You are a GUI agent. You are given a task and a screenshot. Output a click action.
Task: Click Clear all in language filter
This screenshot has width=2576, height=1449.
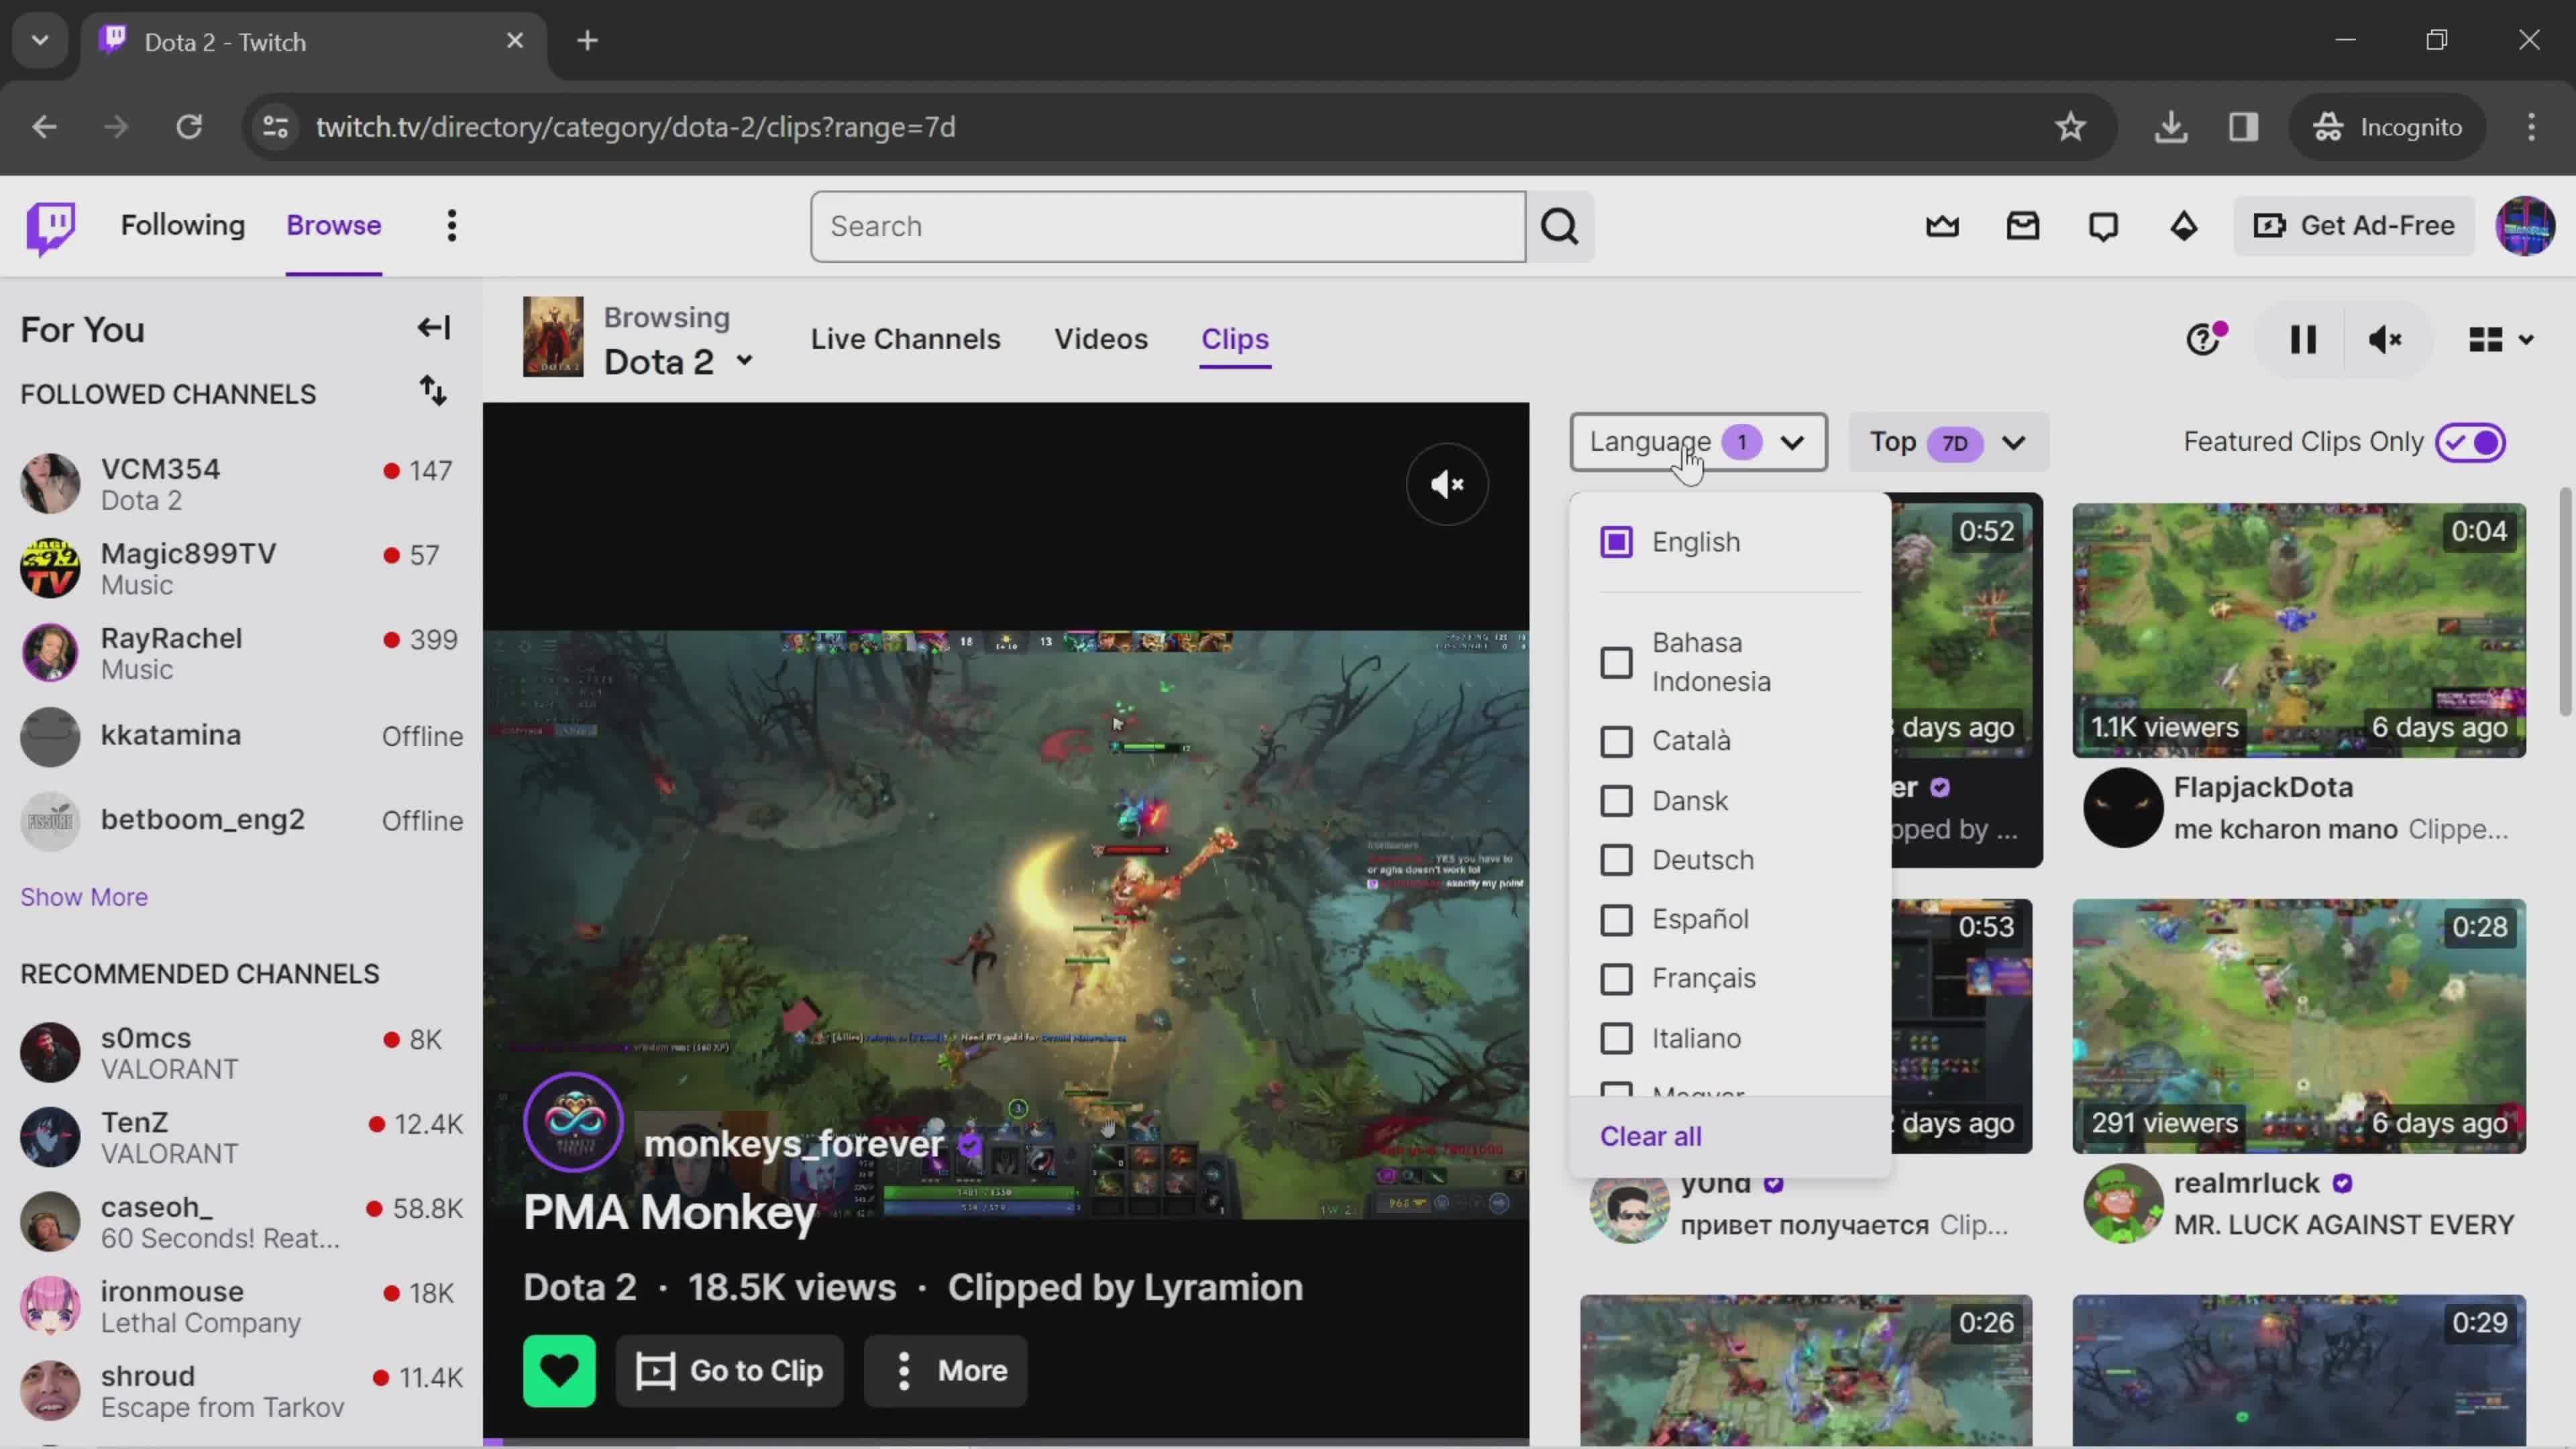pyautogui.click(x=1650, y=1136)
